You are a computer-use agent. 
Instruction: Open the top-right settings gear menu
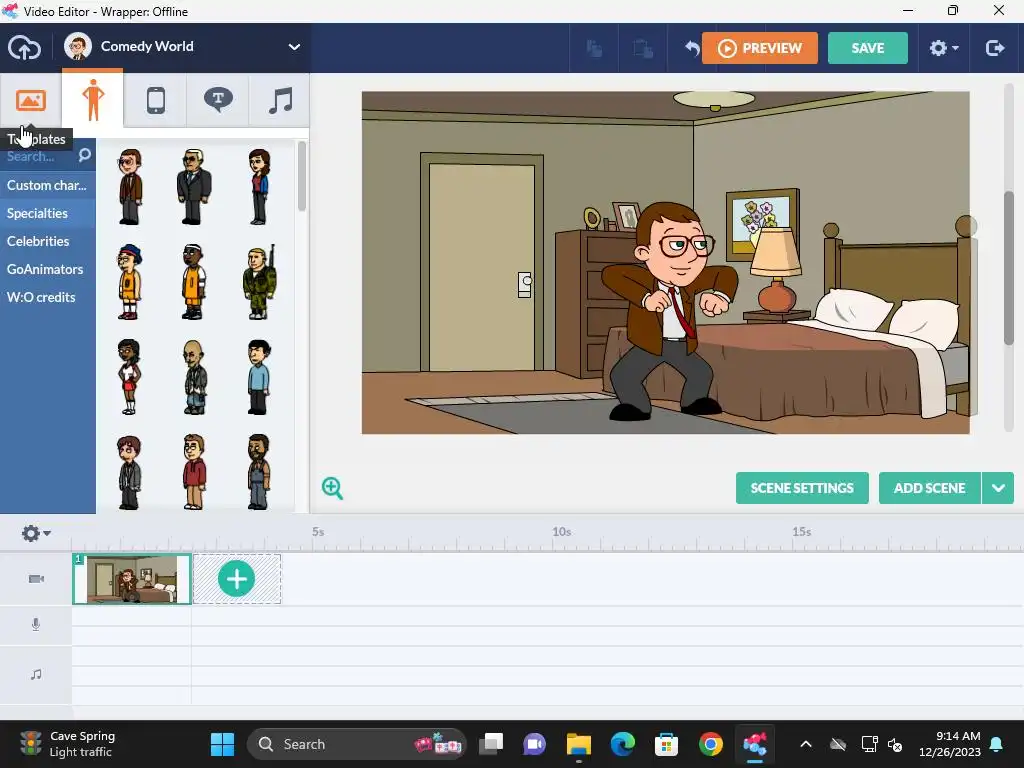point(943,48)
